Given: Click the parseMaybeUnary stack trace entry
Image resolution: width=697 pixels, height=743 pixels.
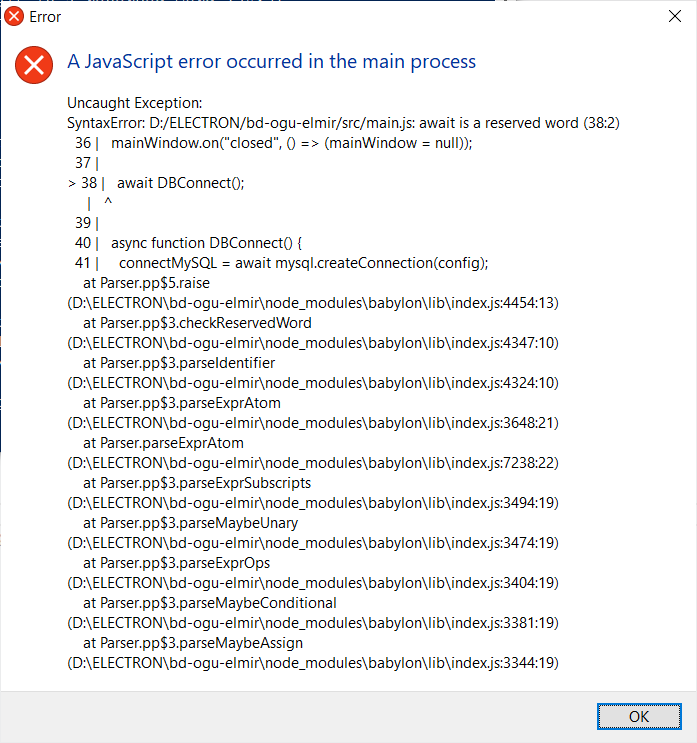Looking at the screenshot, I should click(x=190, y=523).
